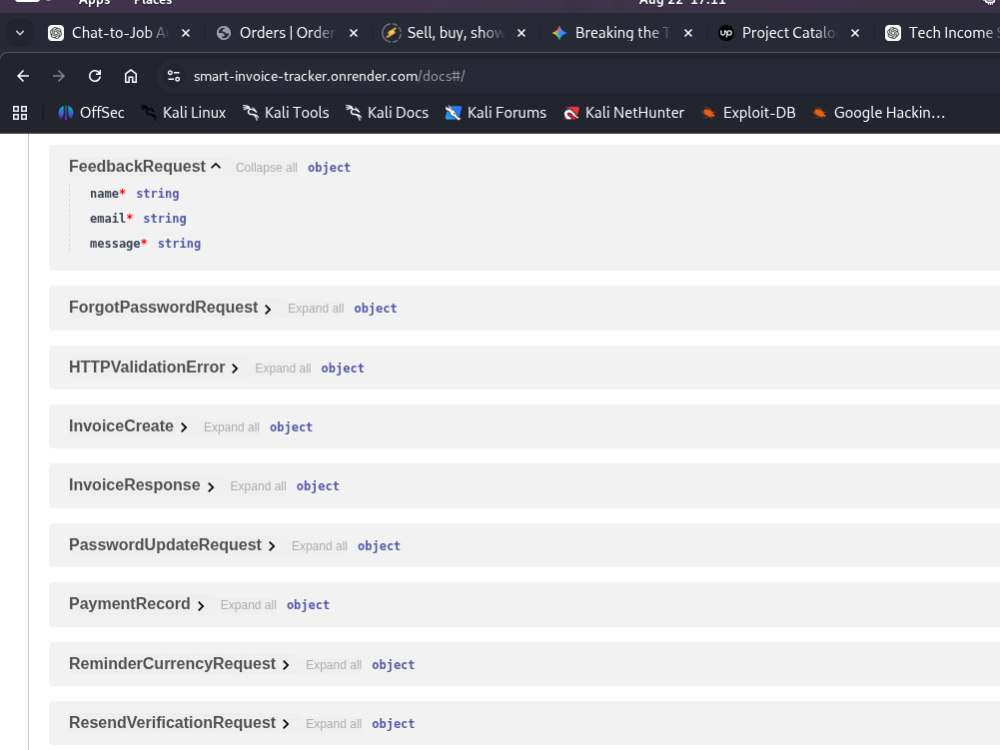Select the 'message' field in FeedbackRequest
This screenshot has width=1000, height=750.
pyautogui.click(x=115, y=244)
